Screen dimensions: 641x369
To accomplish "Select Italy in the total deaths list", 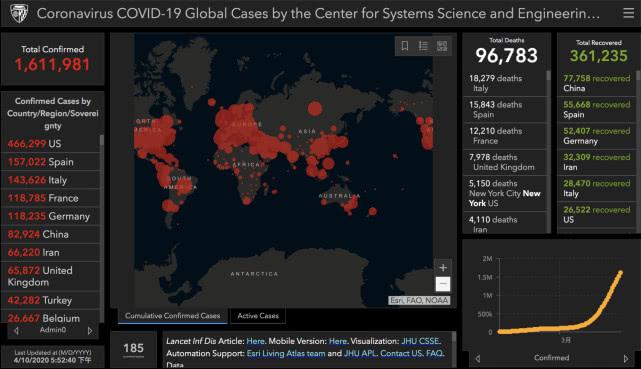I will [x=504, y=83].
